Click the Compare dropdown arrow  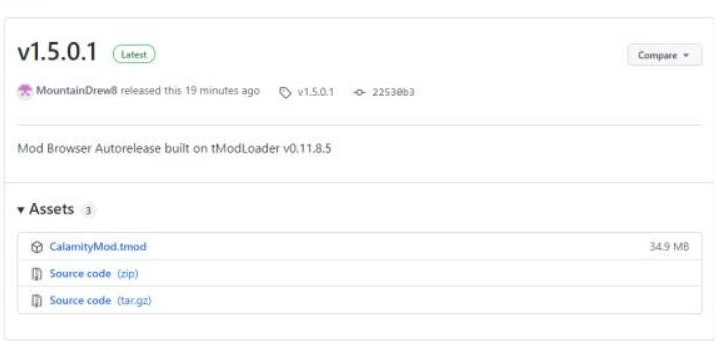pyautogui.click(x=686, y=56)
